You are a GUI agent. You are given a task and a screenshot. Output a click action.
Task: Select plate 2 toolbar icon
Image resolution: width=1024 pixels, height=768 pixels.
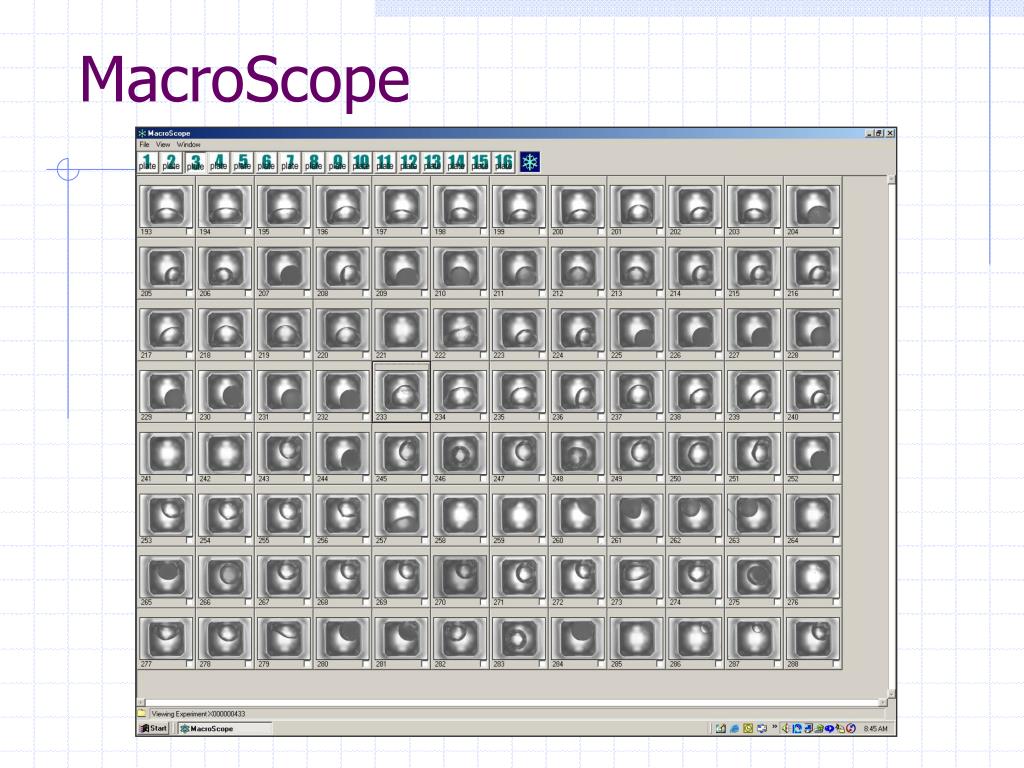171,162
